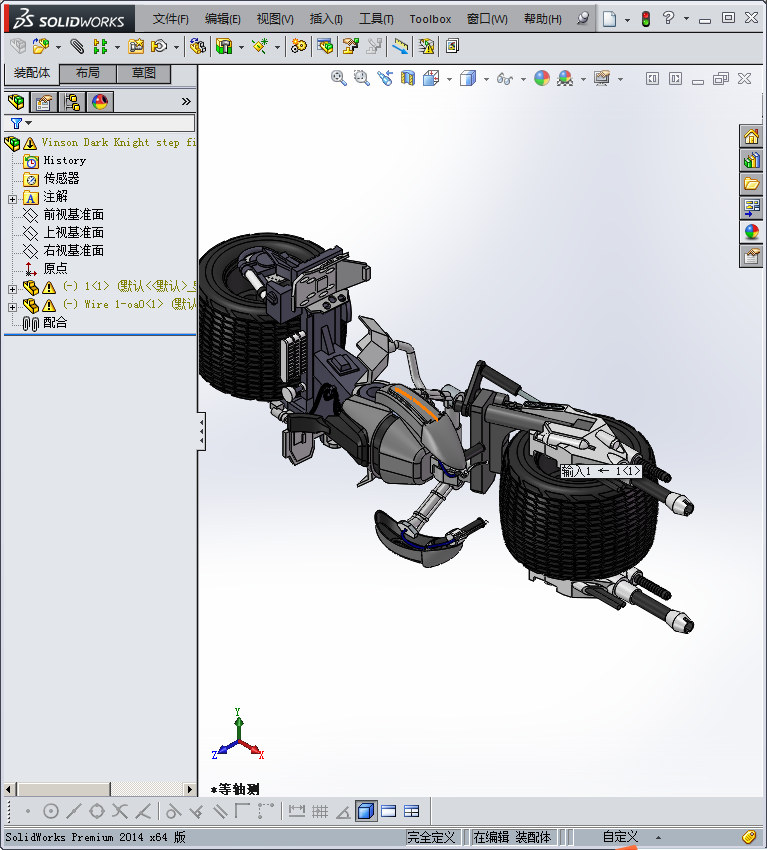Open the Help question mark dropdown arrow
The width and height of the screenshot is (767, 850).
pos(686,19)
